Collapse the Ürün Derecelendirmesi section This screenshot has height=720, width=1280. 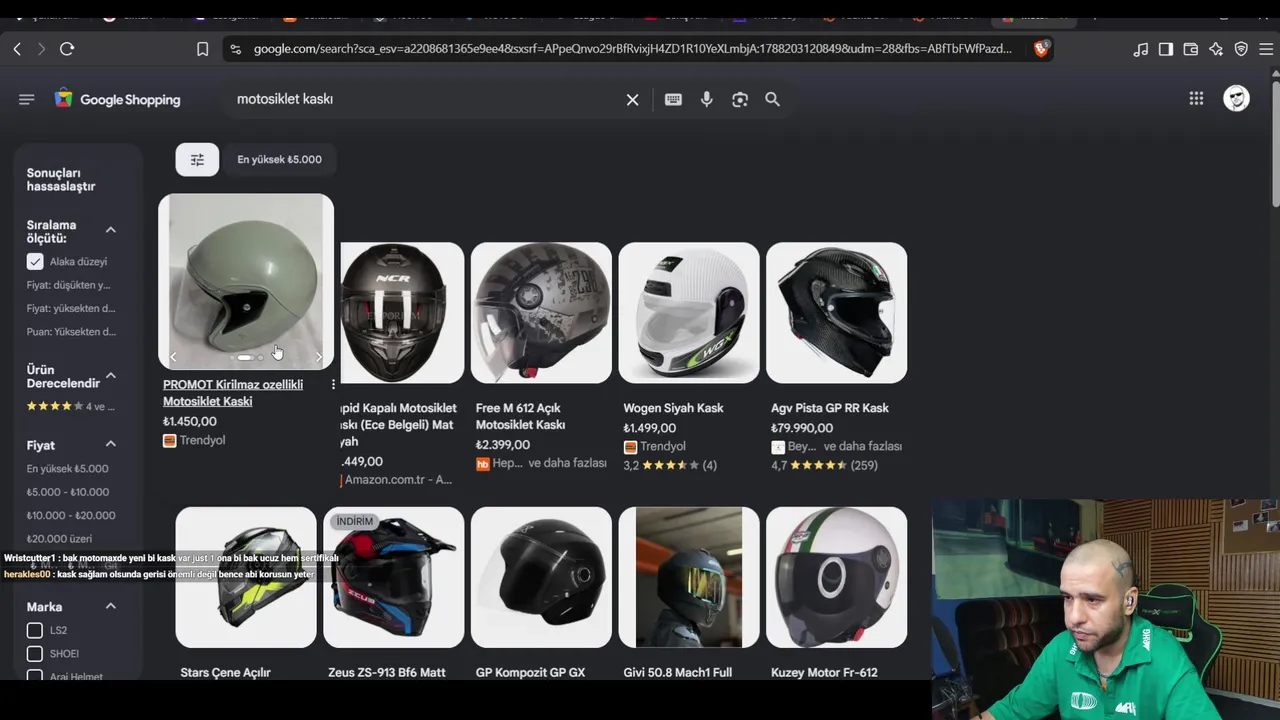click(x=111, y=376)
